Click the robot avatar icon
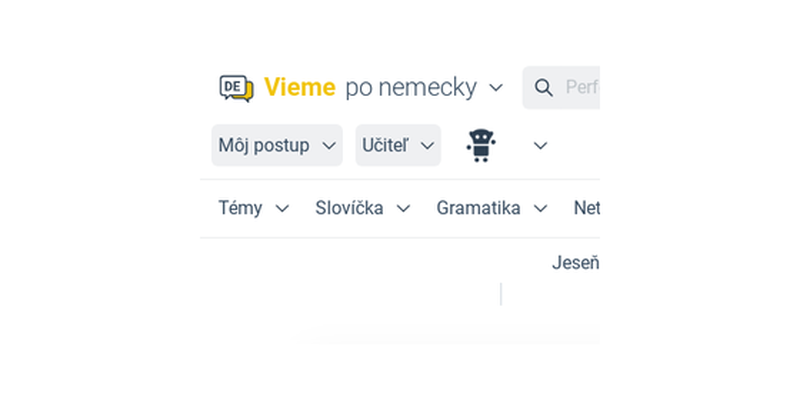Screen dimensions: 800x400 click(481, 145)
